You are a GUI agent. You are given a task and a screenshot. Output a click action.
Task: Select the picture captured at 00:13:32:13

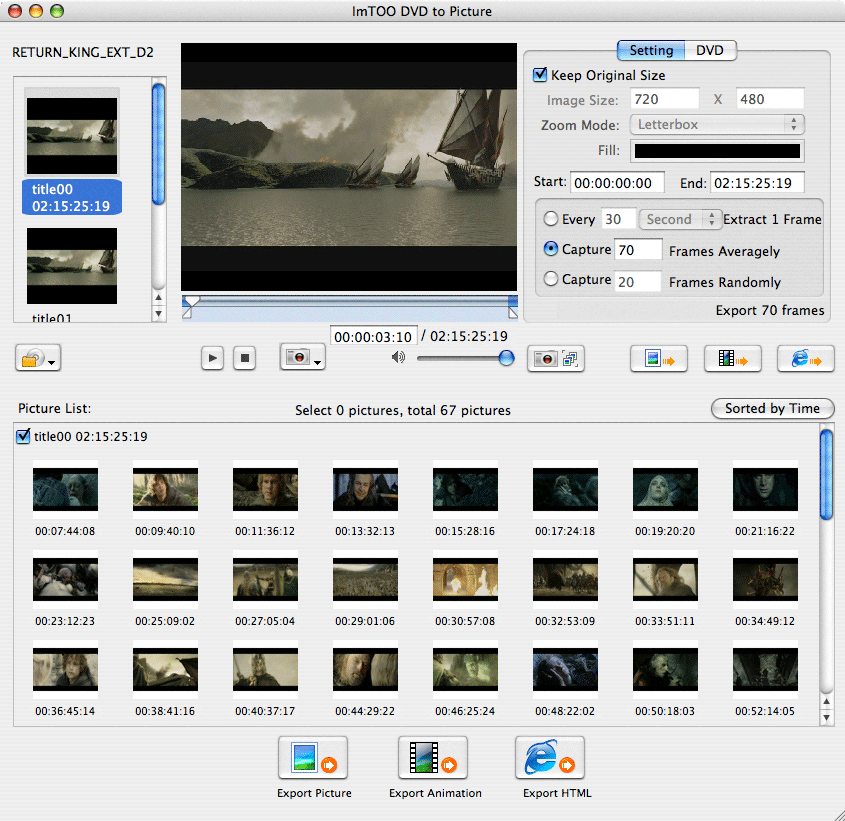tap(365, 489)
